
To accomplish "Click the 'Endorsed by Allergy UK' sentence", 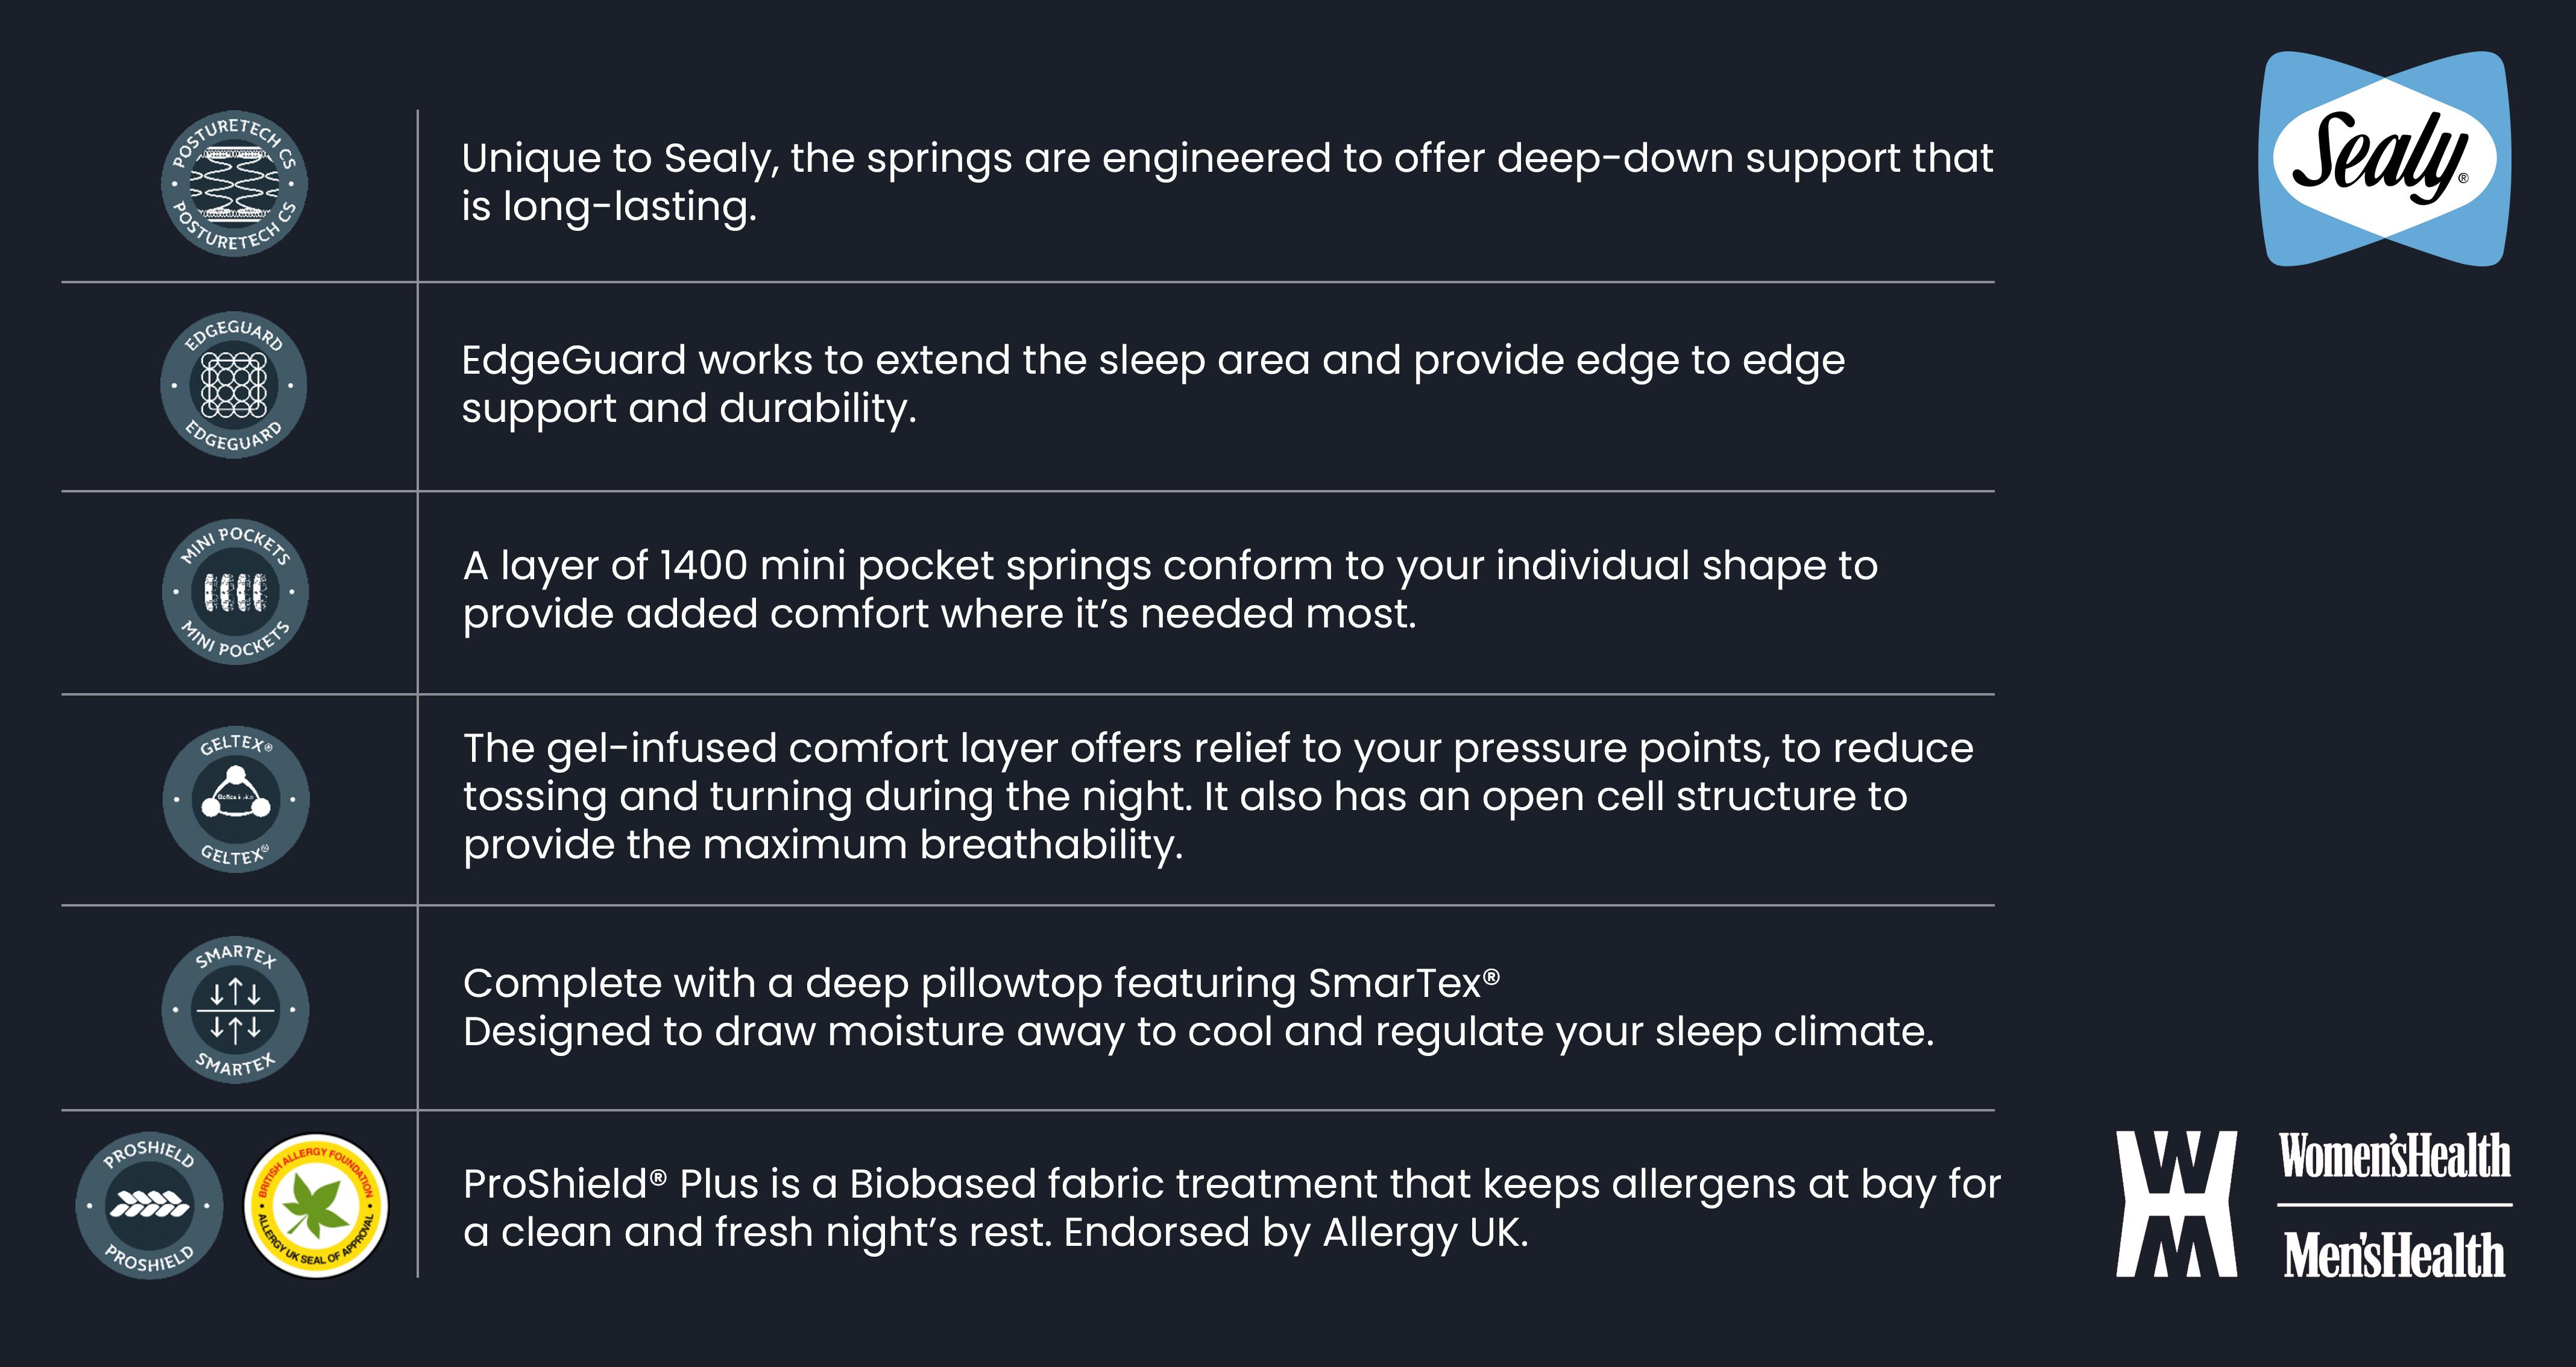I will click(1296, 1233).
